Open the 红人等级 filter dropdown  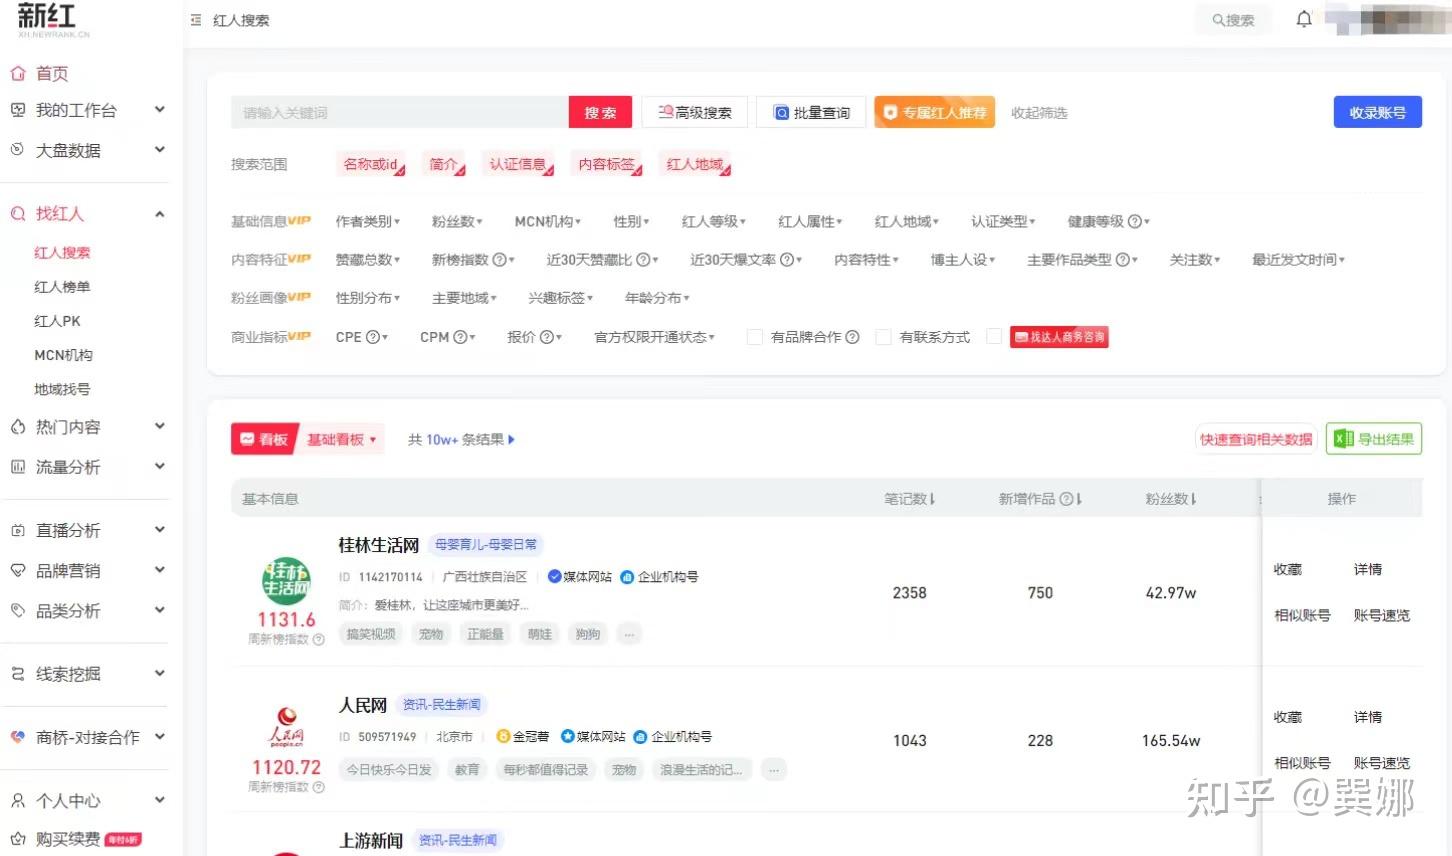tap(714, 221)
